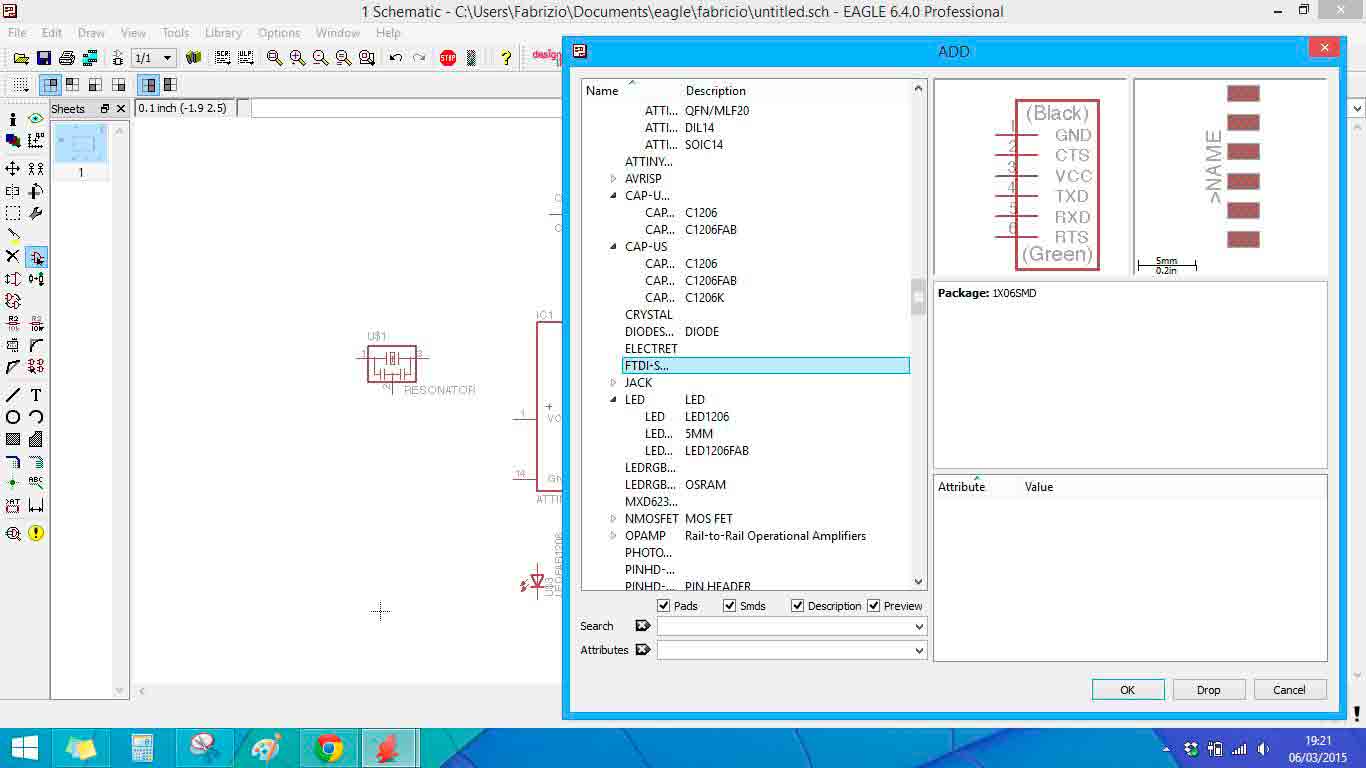1366x768 pixels.
Task: Click the yellow Help question mark icon
Action: pos(506,58)
